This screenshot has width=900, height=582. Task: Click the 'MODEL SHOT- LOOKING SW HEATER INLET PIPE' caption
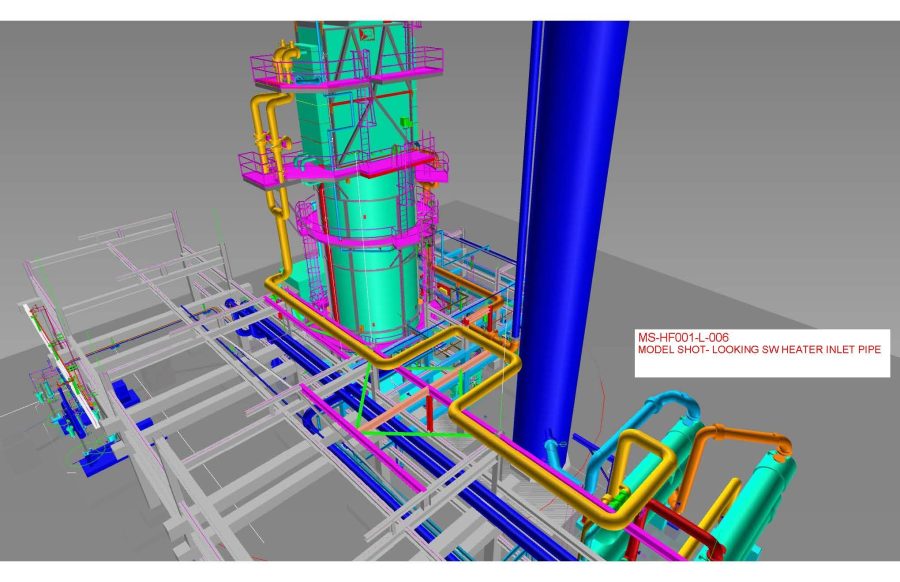tap(761, 349)
